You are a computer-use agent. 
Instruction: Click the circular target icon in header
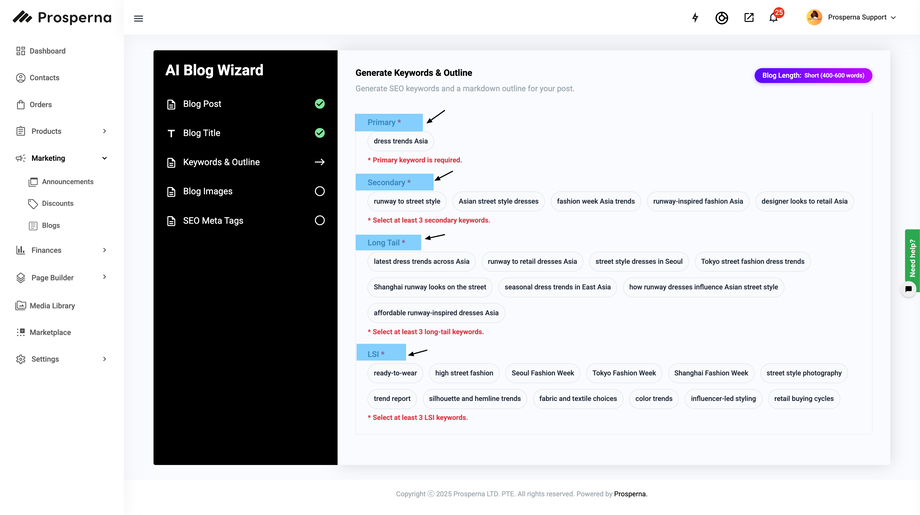pyautogui.click(x=722, y=18)
